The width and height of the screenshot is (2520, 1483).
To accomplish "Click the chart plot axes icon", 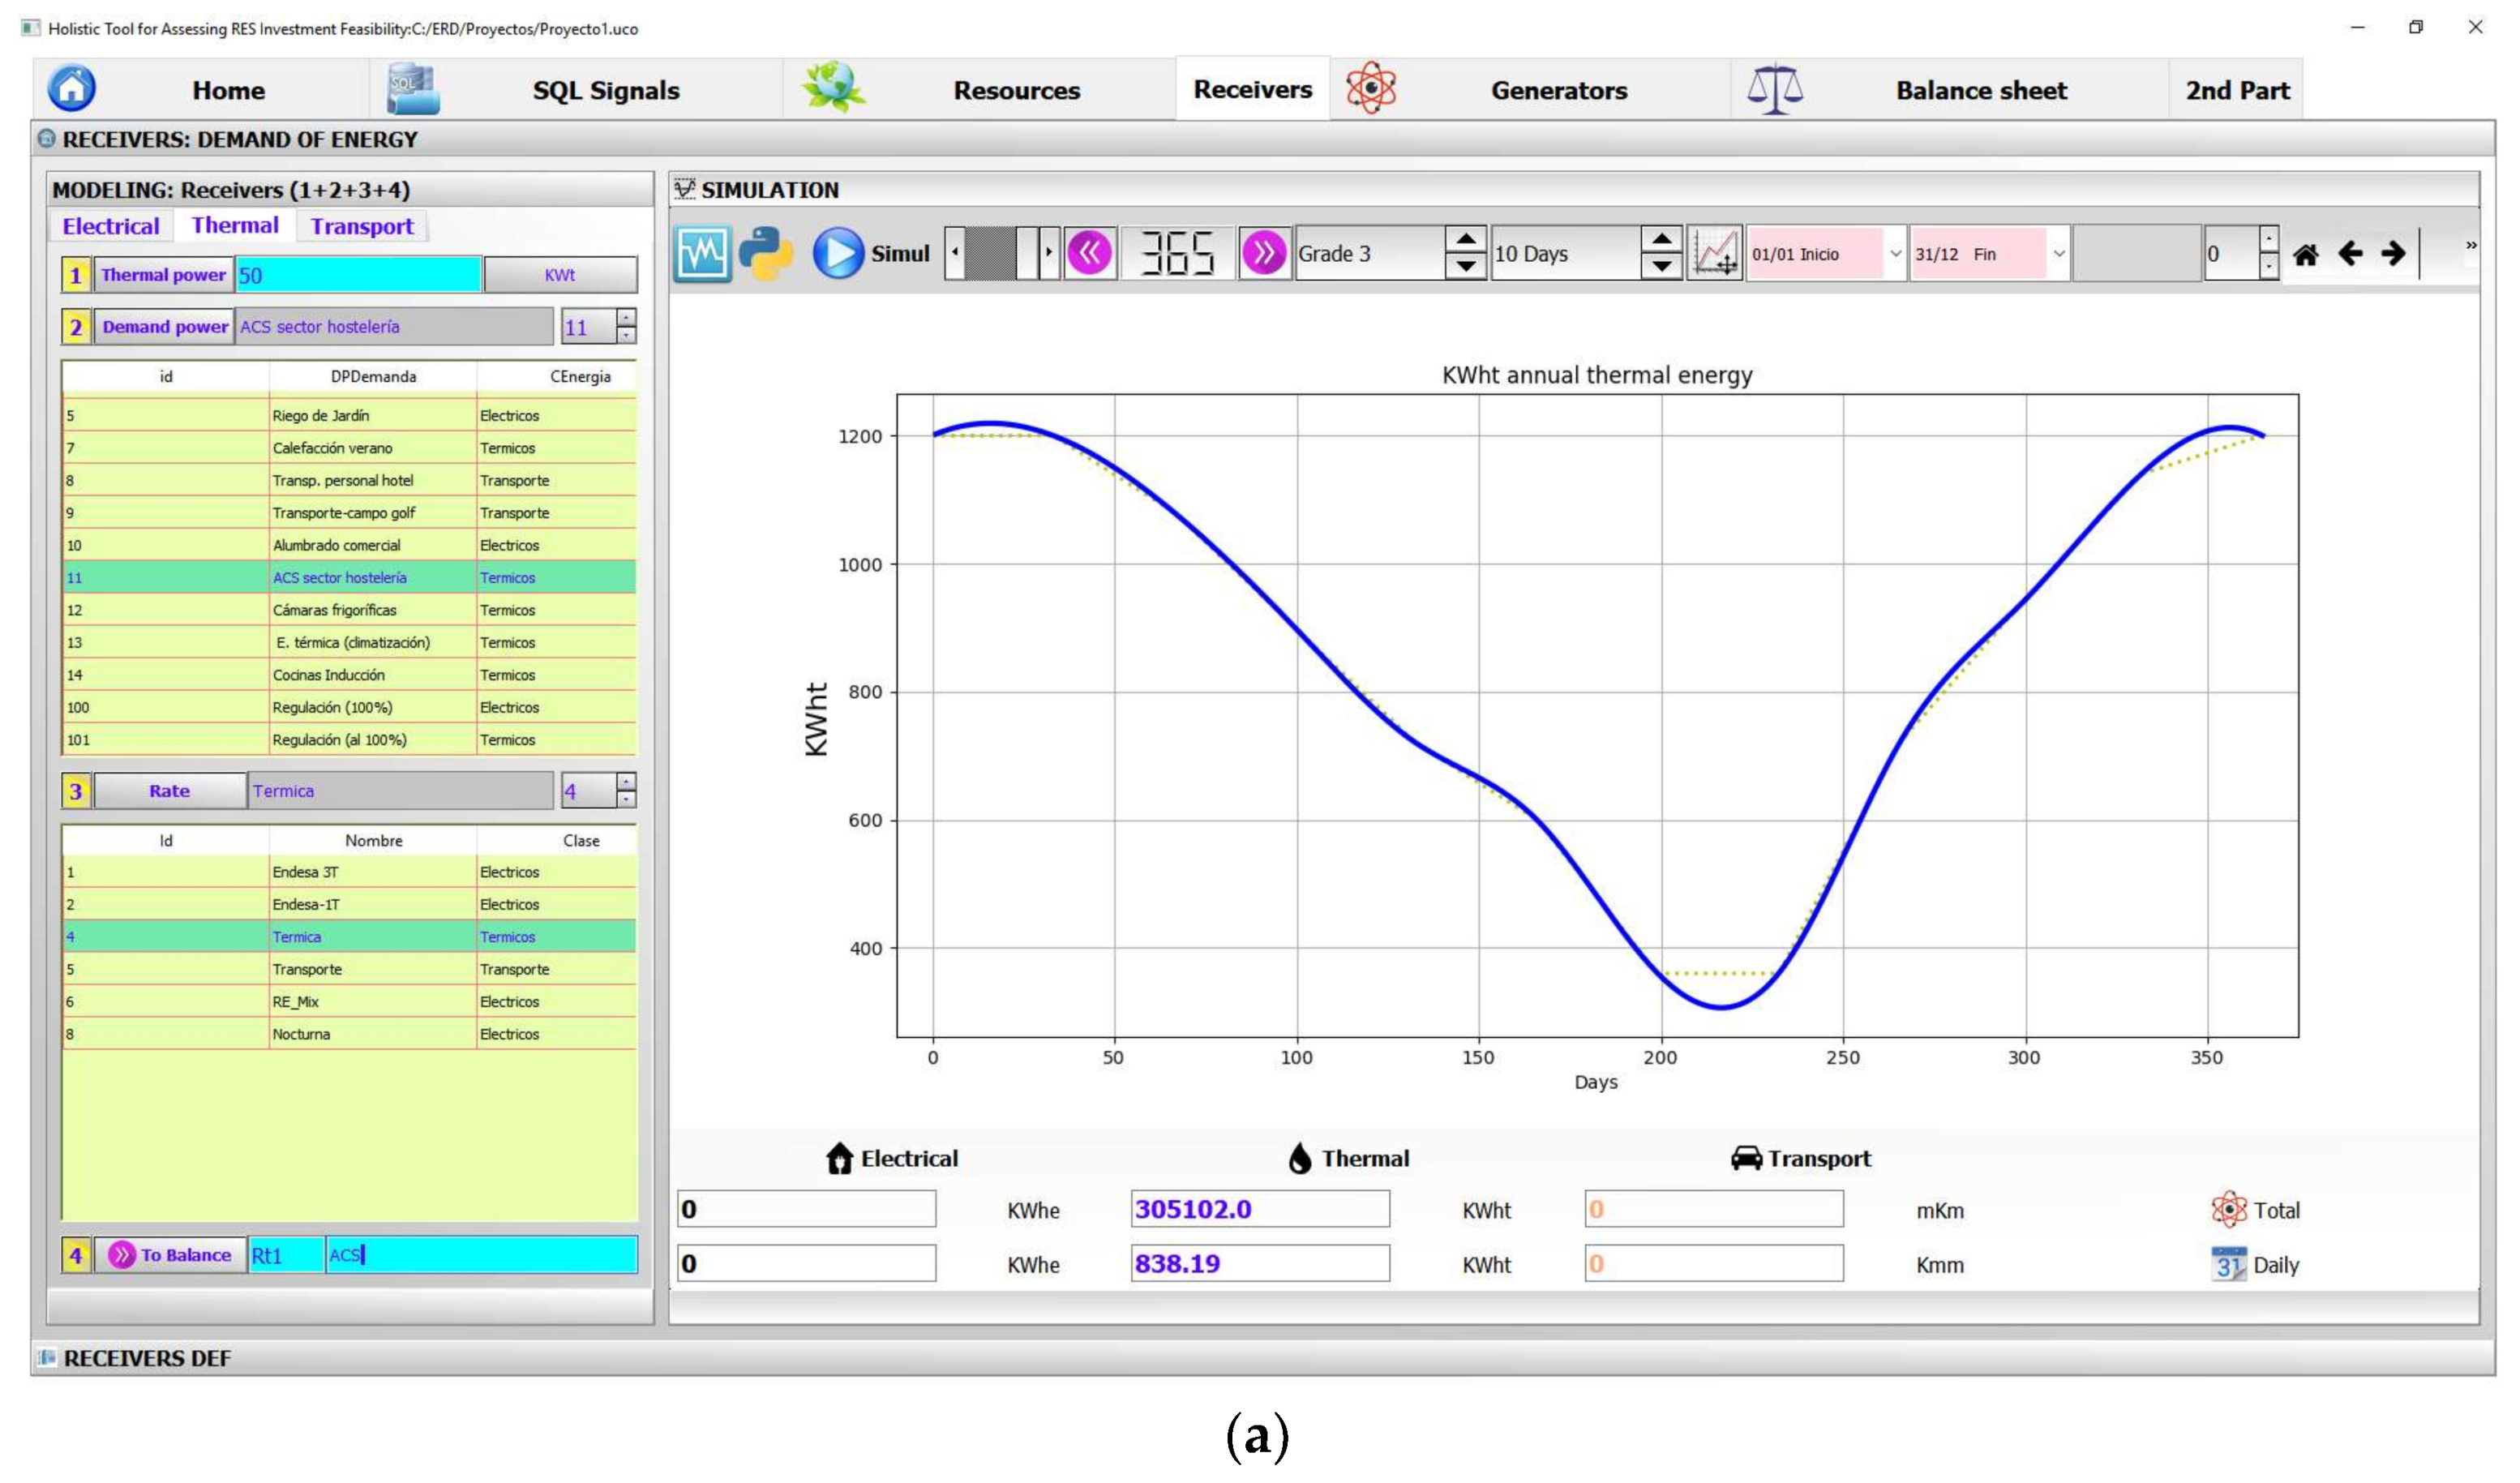I will [x=1715, y=253].
